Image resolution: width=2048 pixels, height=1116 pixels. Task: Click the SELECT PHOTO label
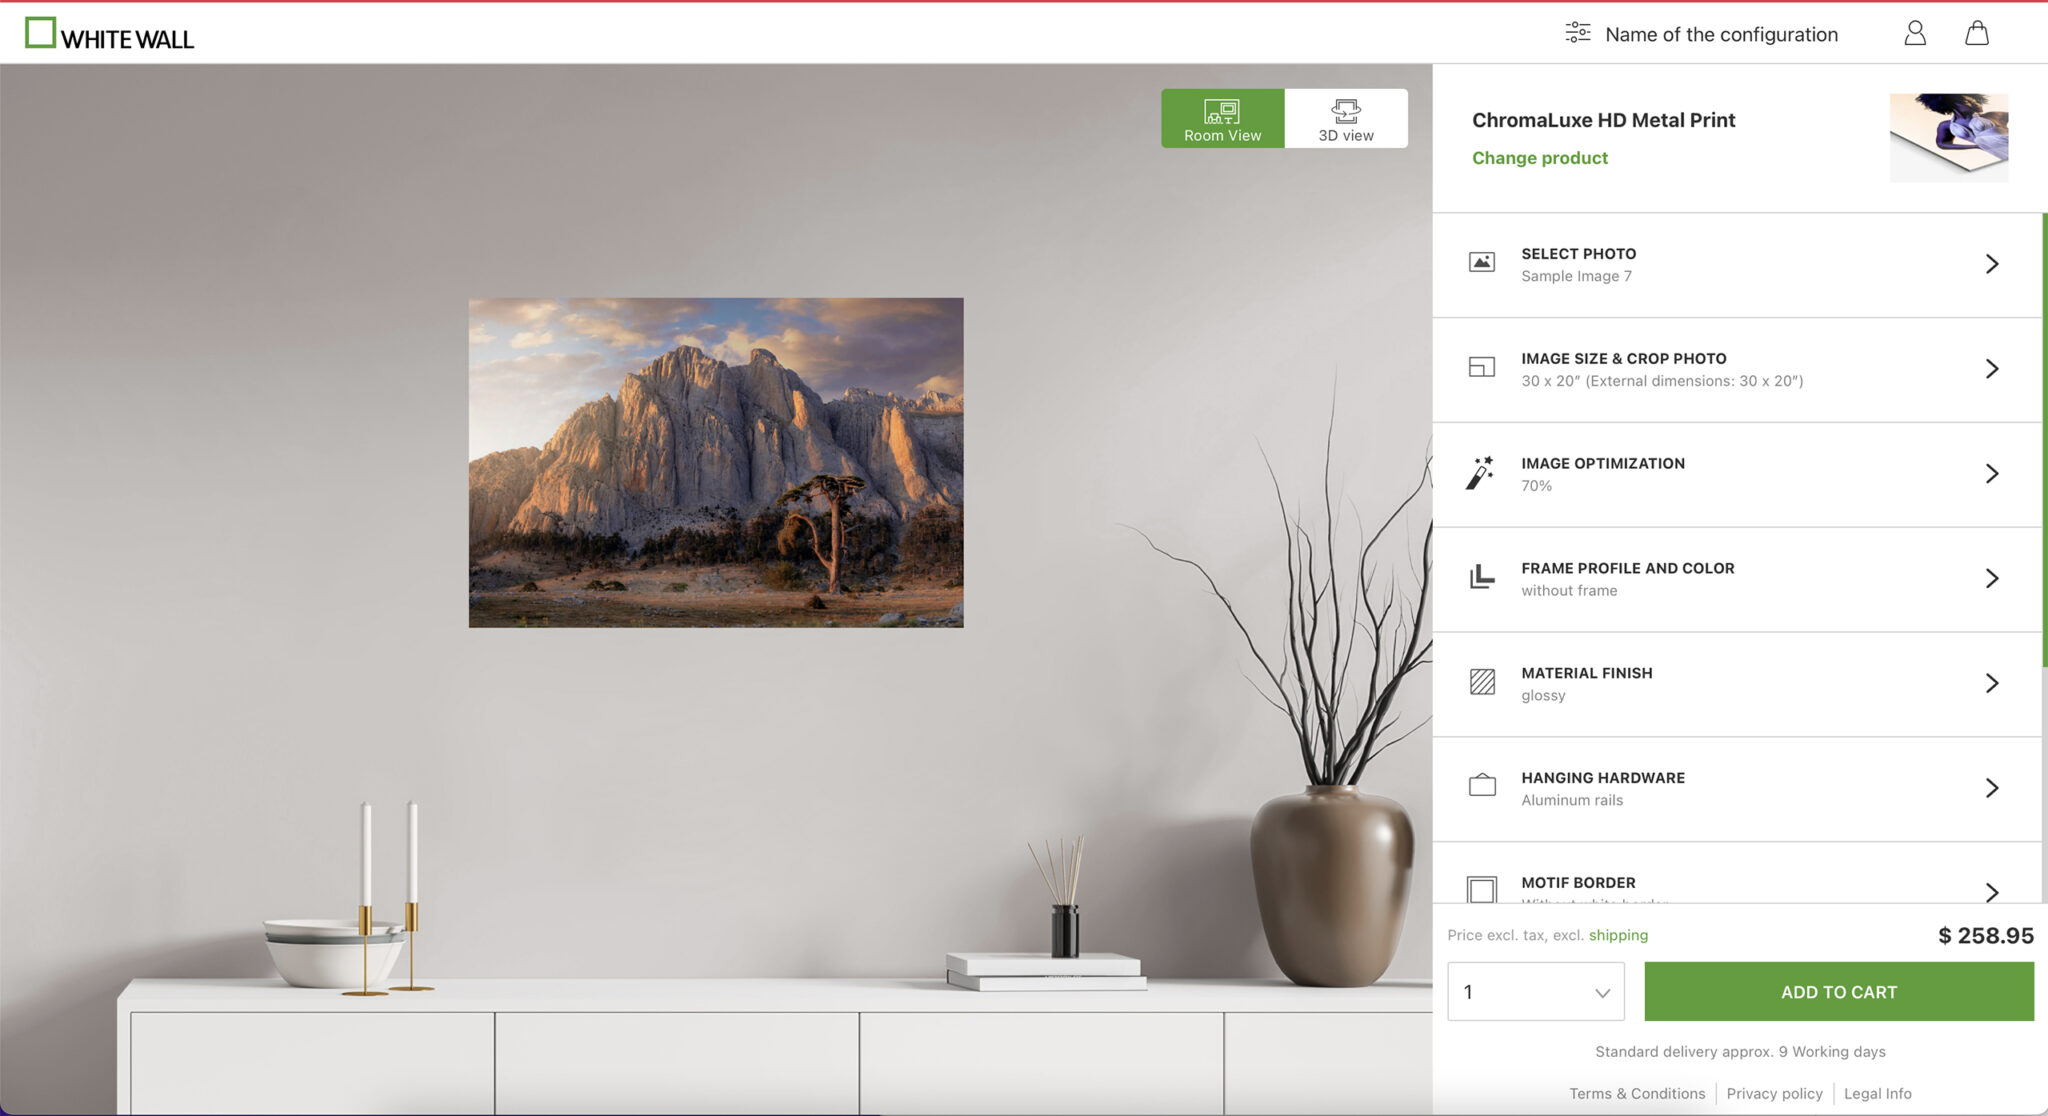coord(1578,254)
